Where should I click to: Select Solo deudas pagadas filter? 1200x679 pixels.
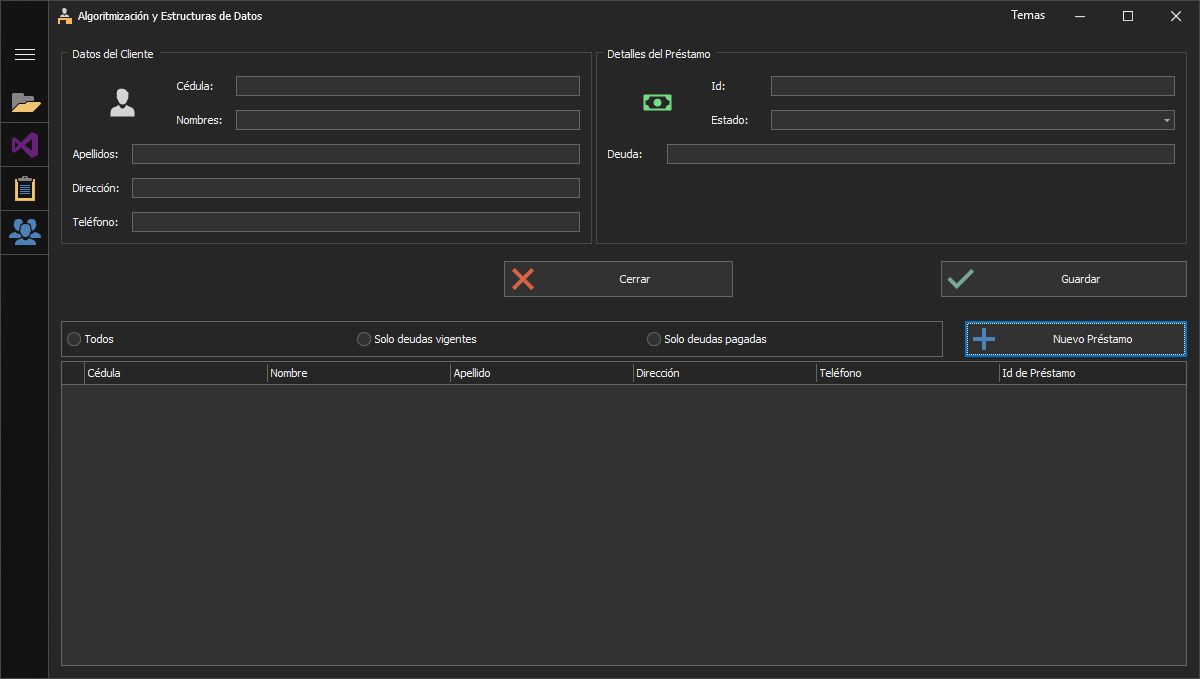pyautogui.click(x=654, y=339)
